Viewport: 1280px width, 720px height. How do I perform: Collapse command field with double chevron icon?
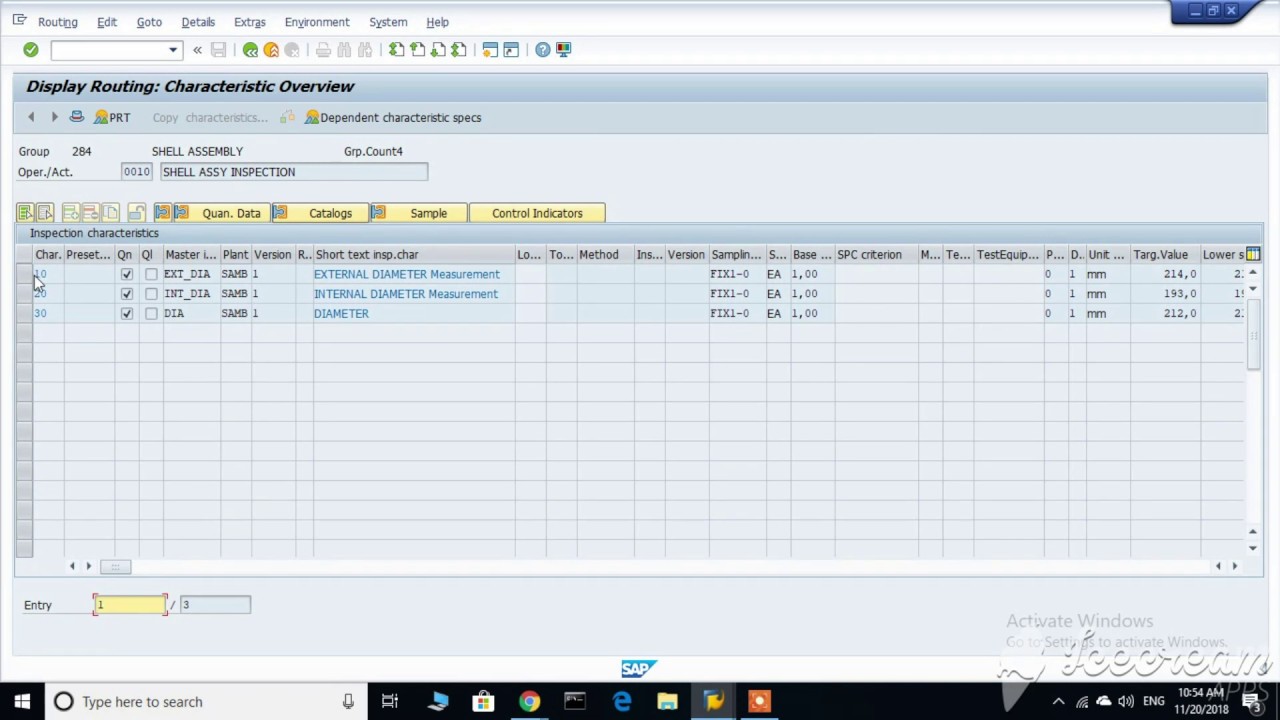(197, 50)
